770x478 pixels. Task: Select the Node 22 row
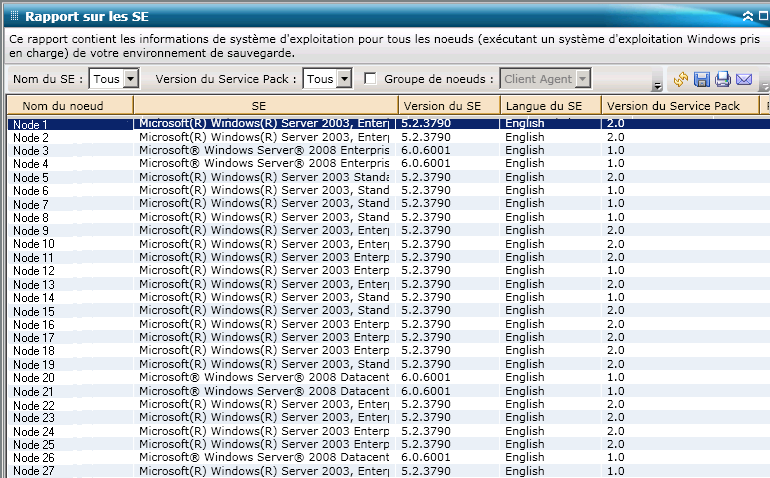[388, 404]
